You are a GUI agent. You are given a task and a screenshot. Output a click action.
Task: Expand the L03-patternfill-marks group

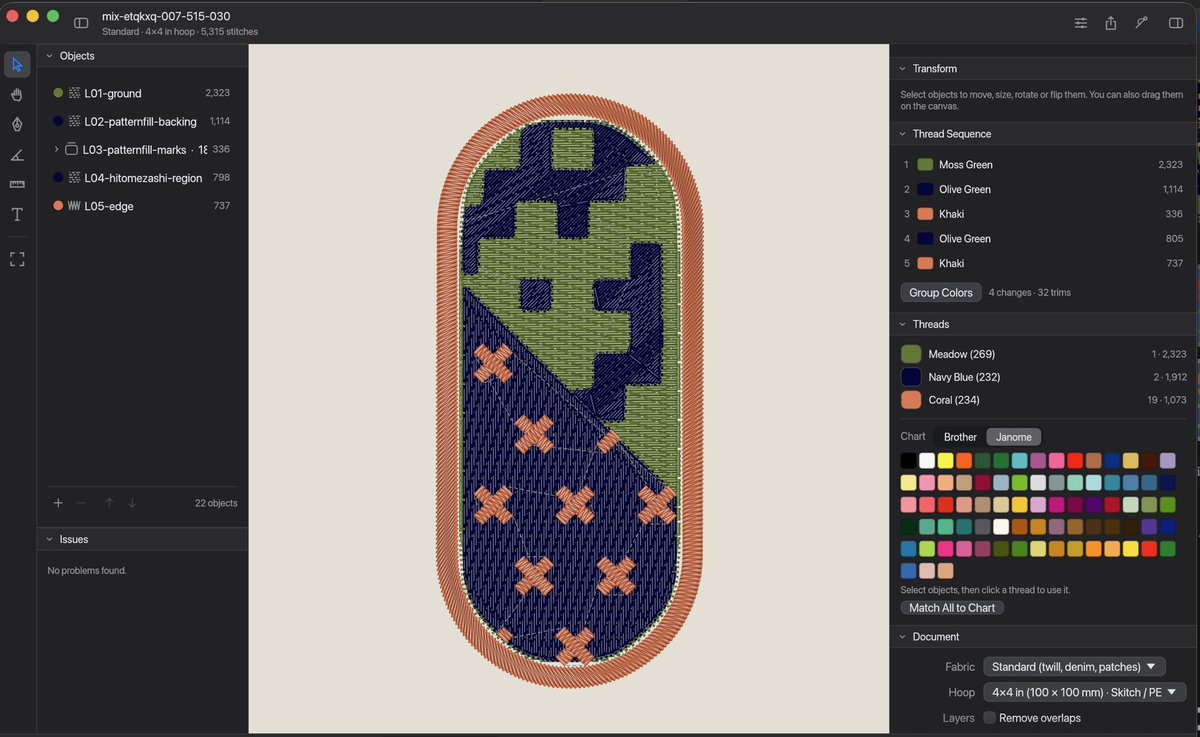(56, 149)
